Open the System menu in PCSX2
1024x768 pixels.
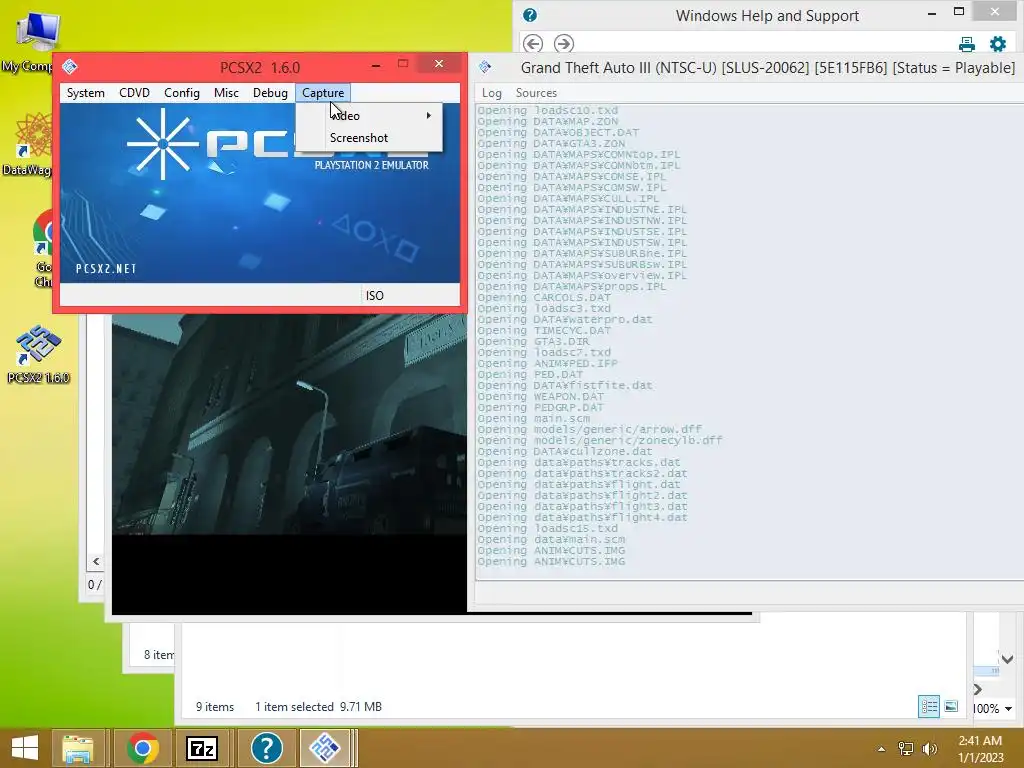click(86, 93)
